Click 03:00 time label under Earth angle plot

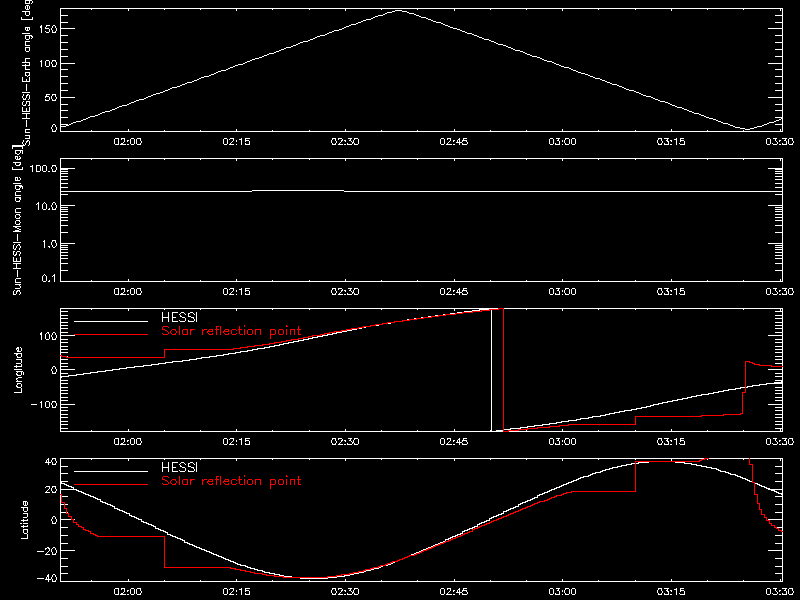(x=562, y=142)
